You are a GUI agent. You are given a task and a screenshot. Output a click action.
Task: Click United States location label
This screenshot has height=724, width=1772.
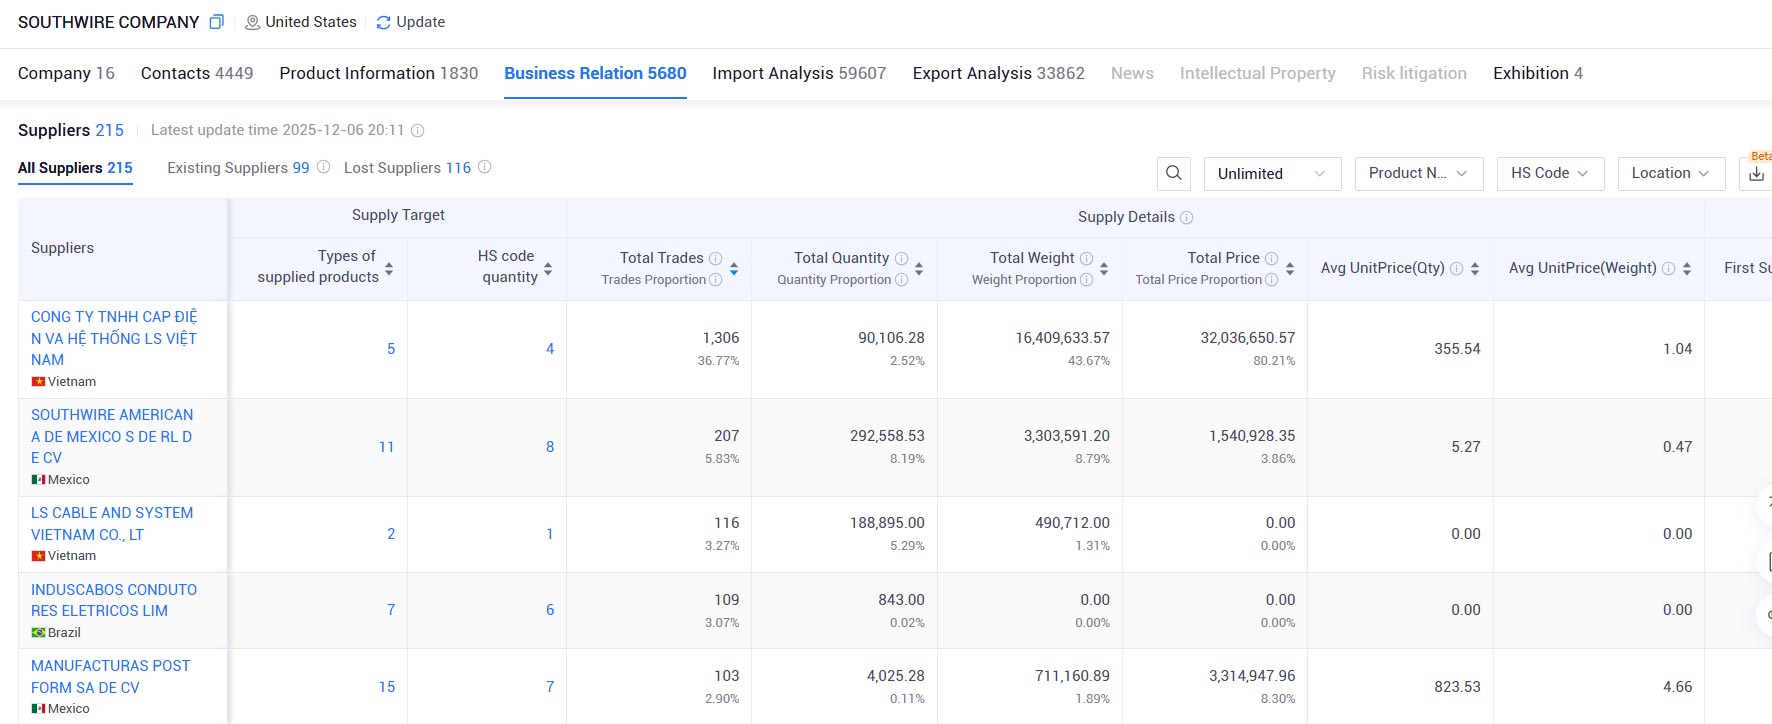[x=311, y=22]
